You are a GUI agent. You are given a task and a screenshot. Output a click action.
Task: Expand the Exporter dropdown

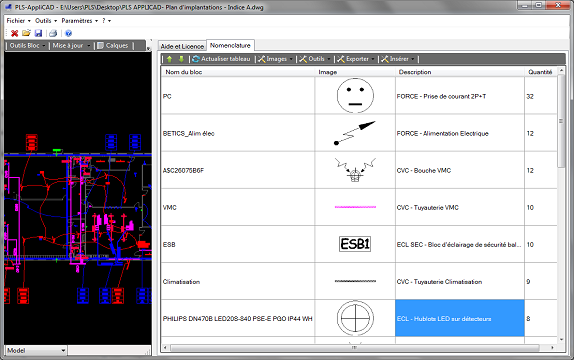(356, 59)
